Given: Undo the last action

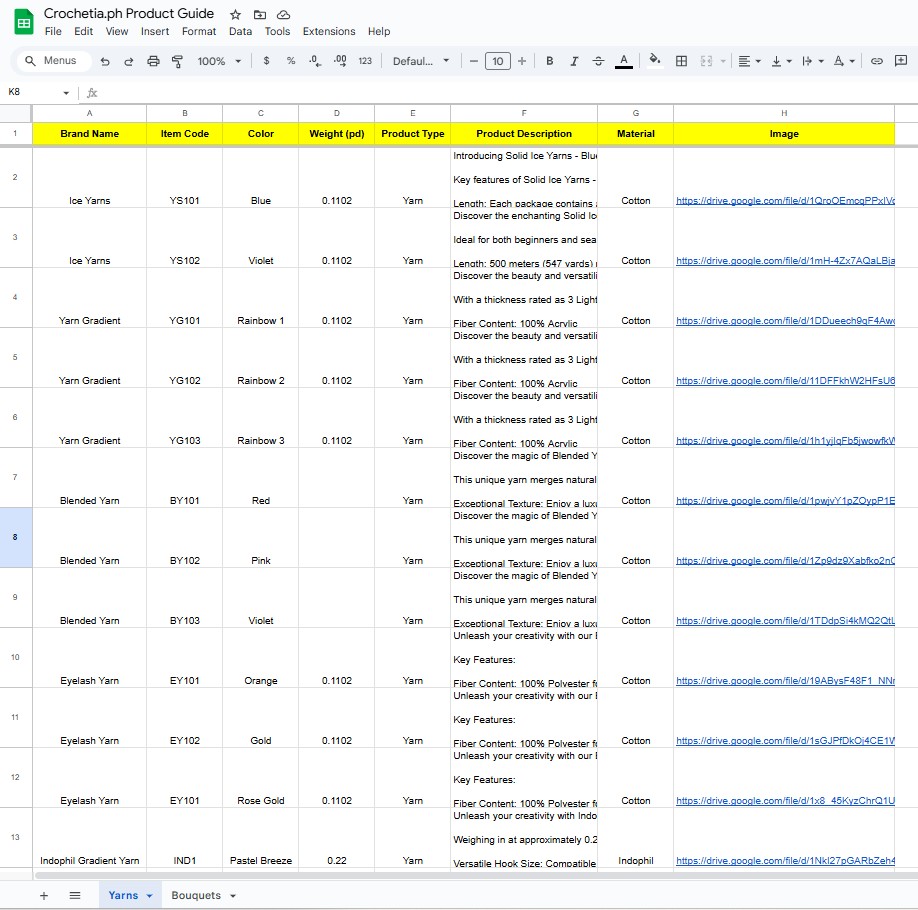Looking at the screenshot, I should pyautogui.click(x=105, y=61).
